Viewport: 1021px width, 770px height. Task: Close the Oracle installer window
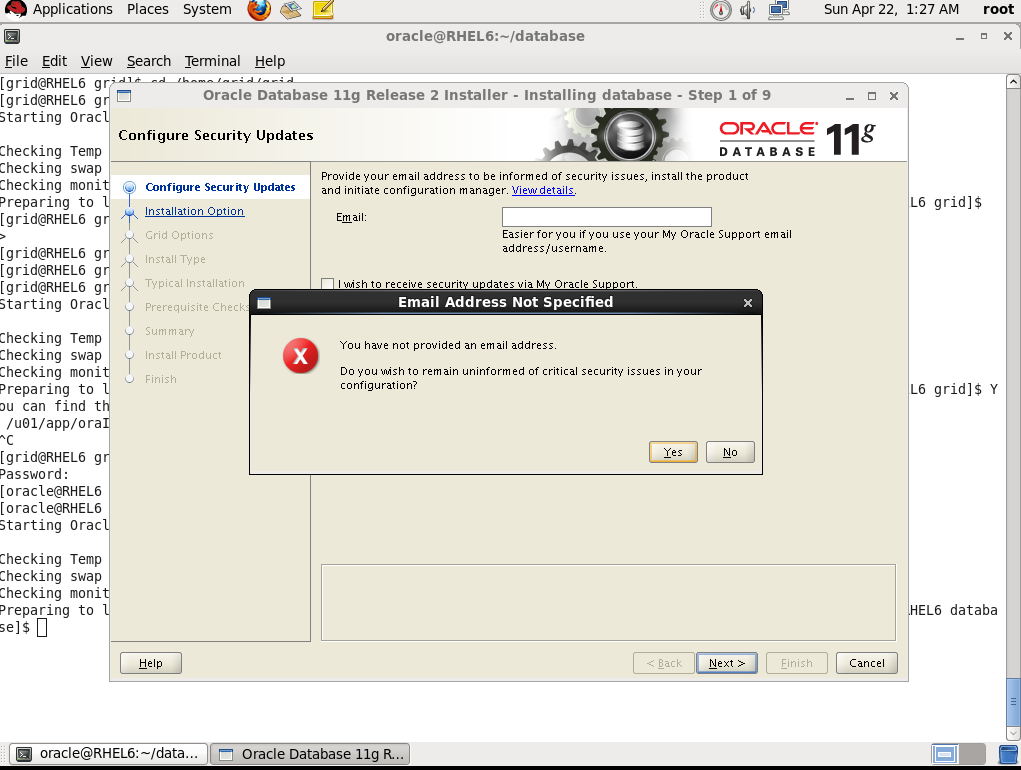(894, 96)
